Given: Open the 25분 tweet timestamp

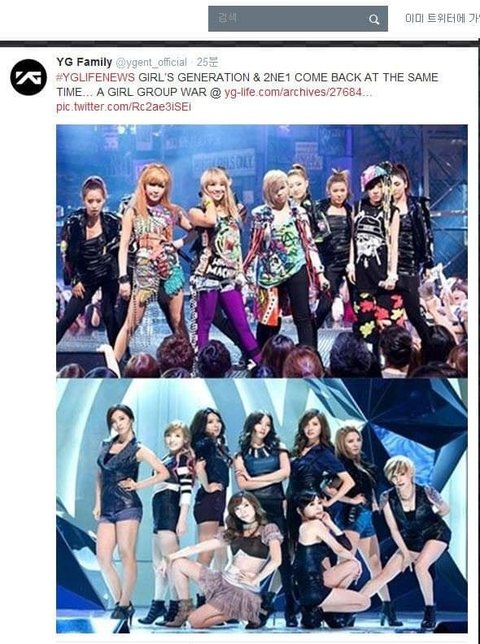Looking at the screenshot, I should 207,62.
